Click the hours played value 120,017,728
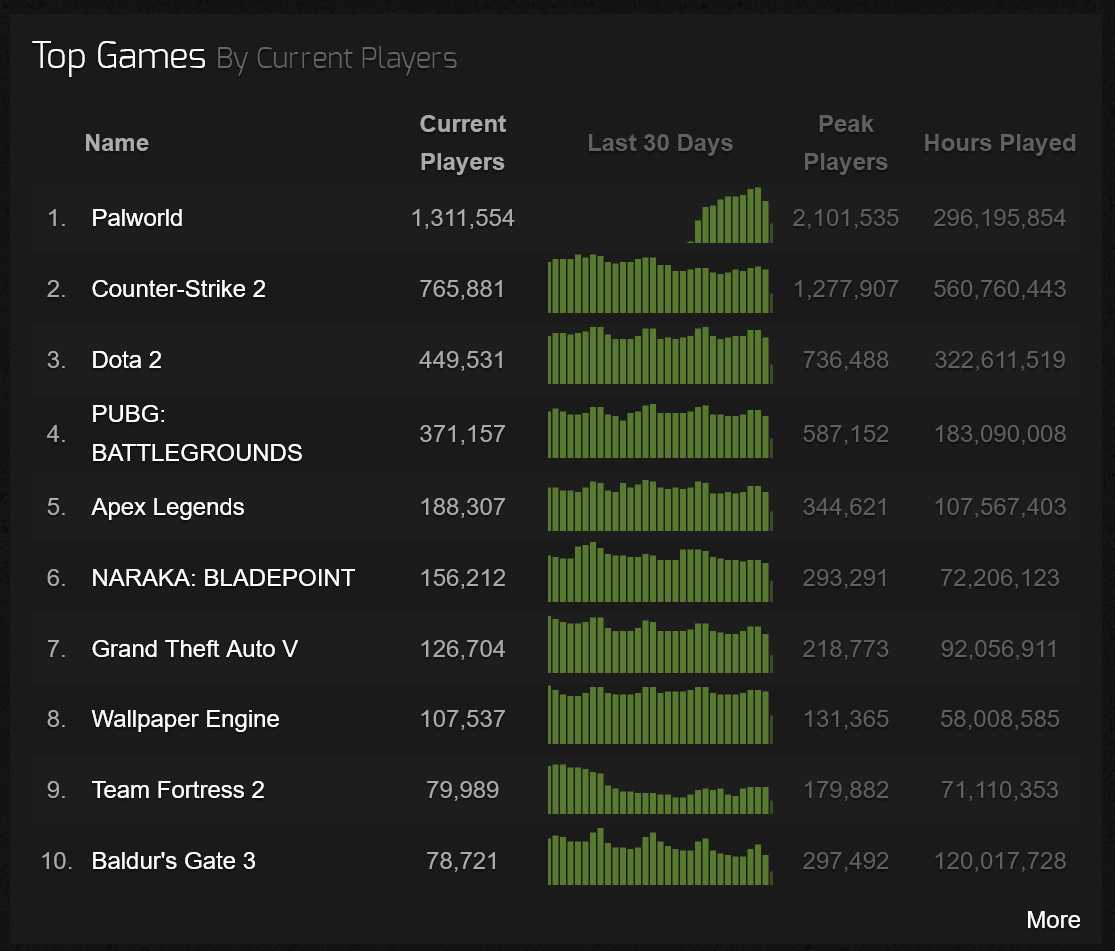The width and height of the screenshot is (1115, 951). tap(1000, 861)
